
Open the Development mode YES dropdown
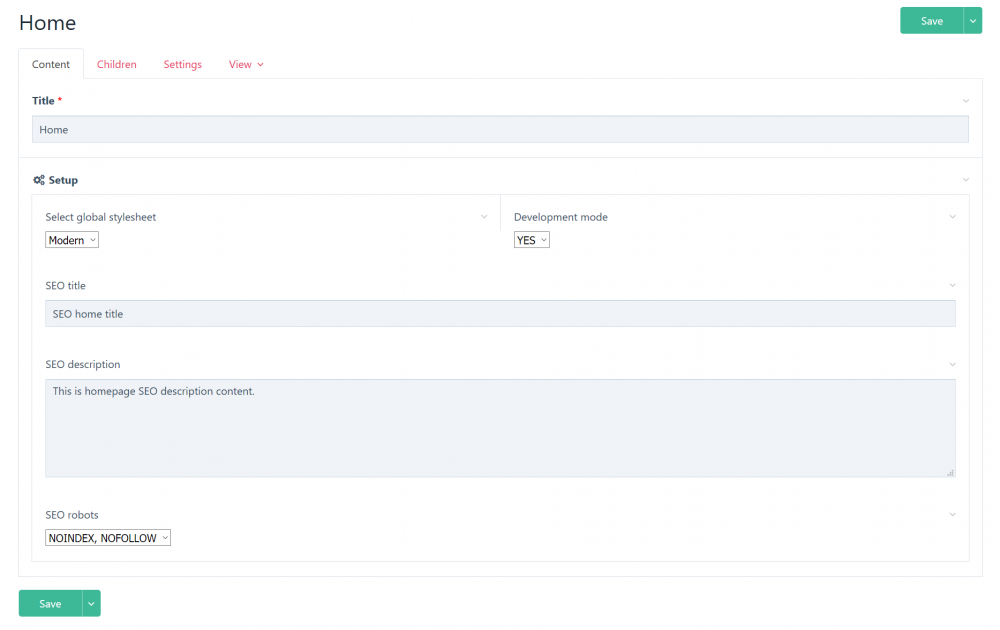tap(531, 240)
